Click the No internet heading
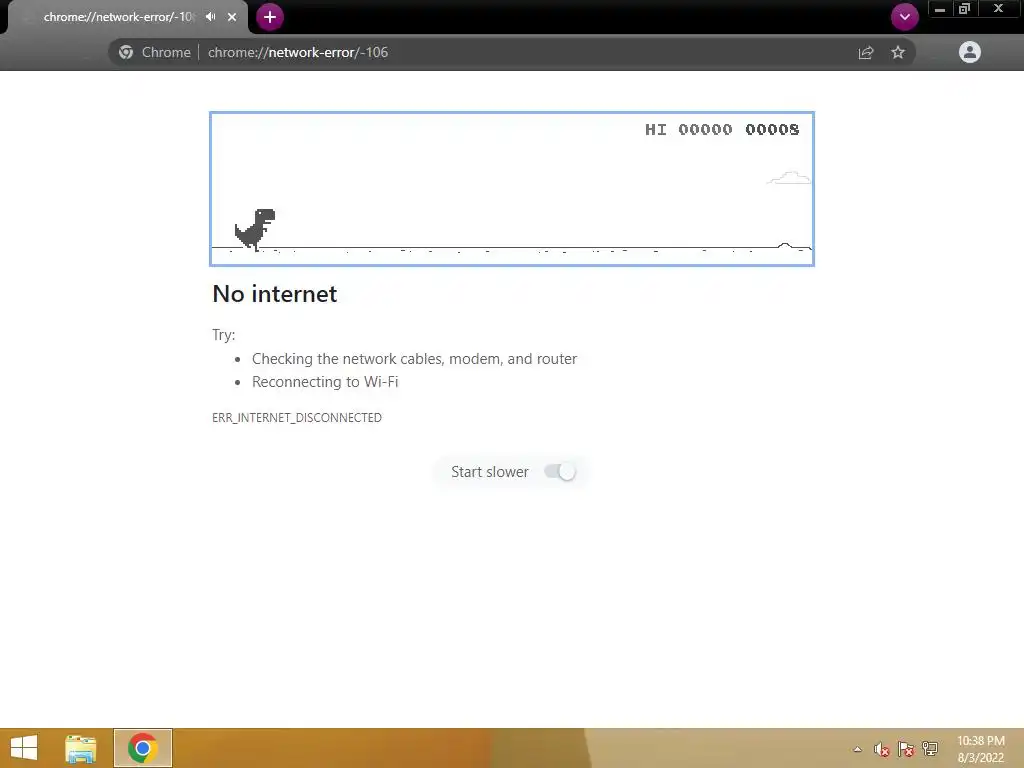The image size is (1024, 768). click(275, 294)
